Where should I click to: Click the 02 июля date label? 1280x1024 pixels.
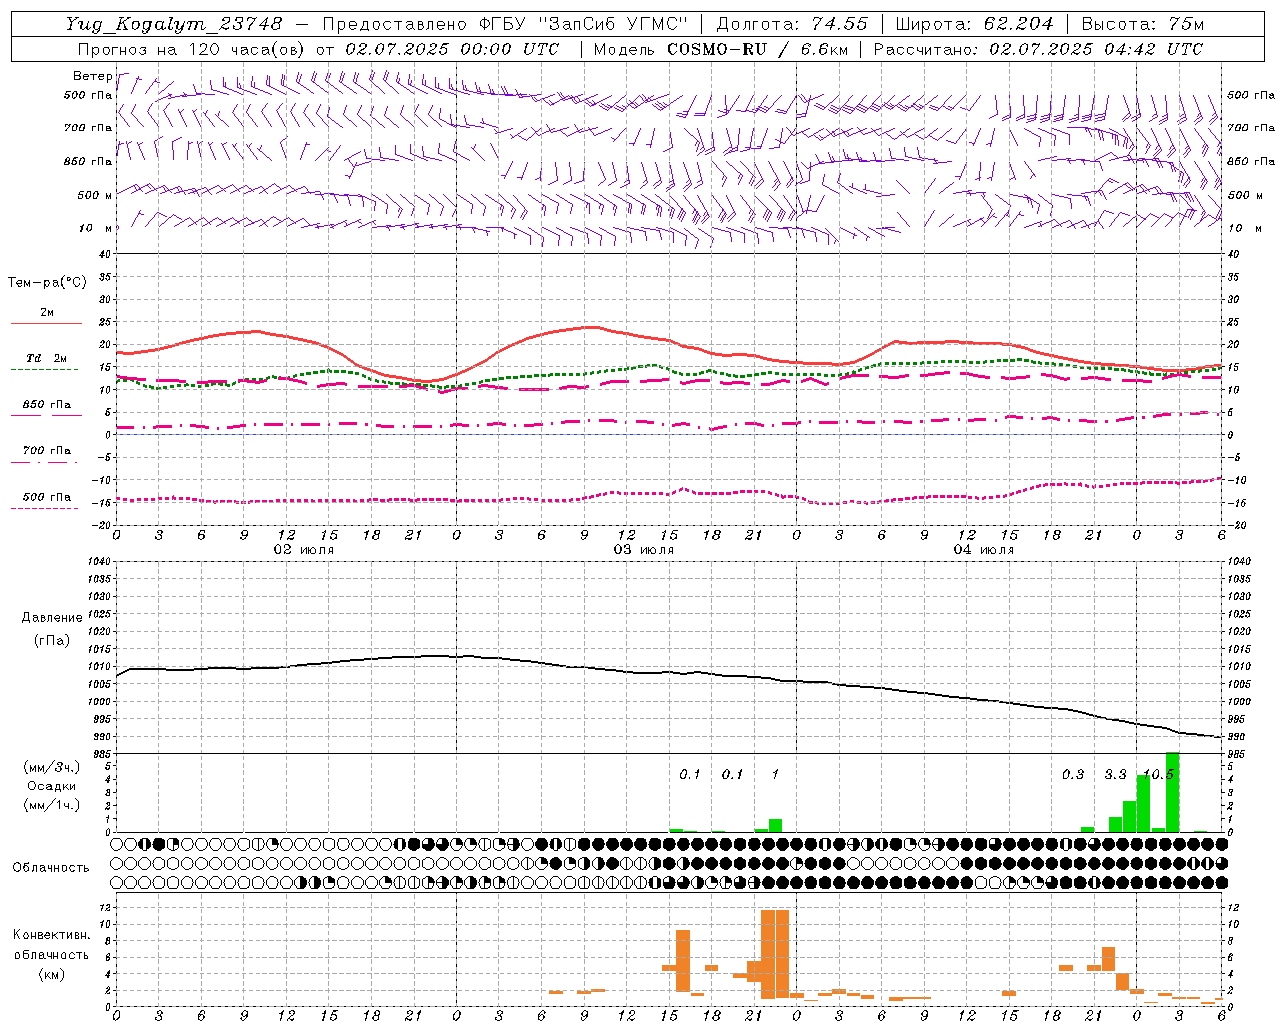pyautogui.click(x=304, y=550)
